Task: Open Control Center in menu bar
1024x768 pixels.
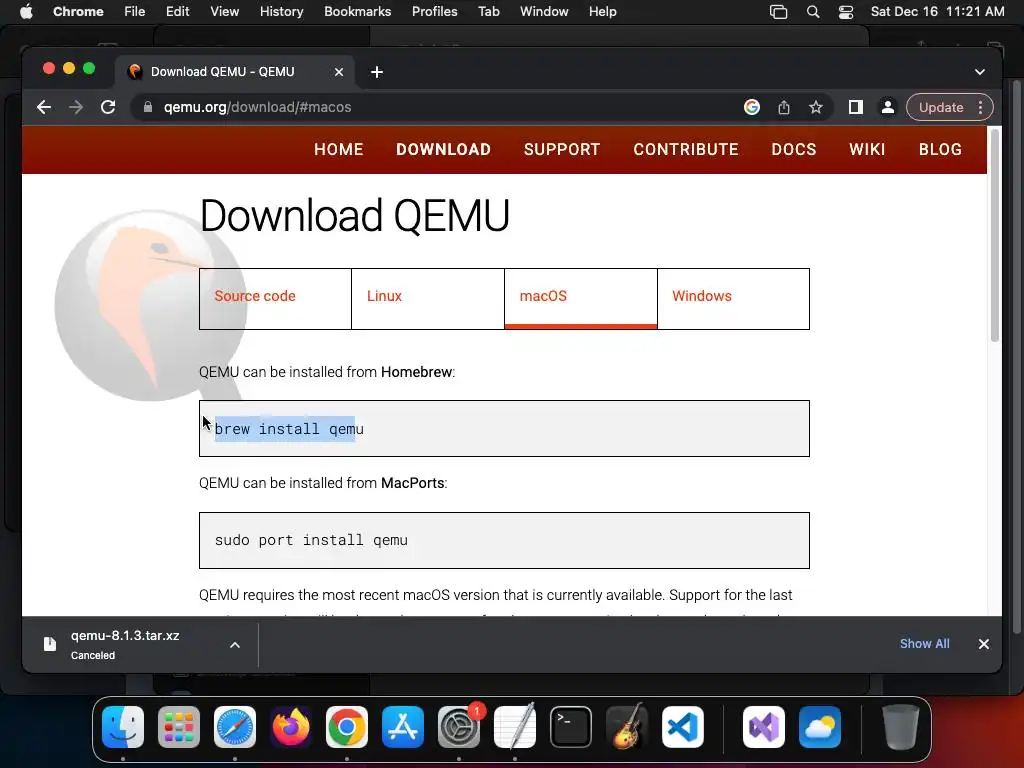Action: click(846, 12)
